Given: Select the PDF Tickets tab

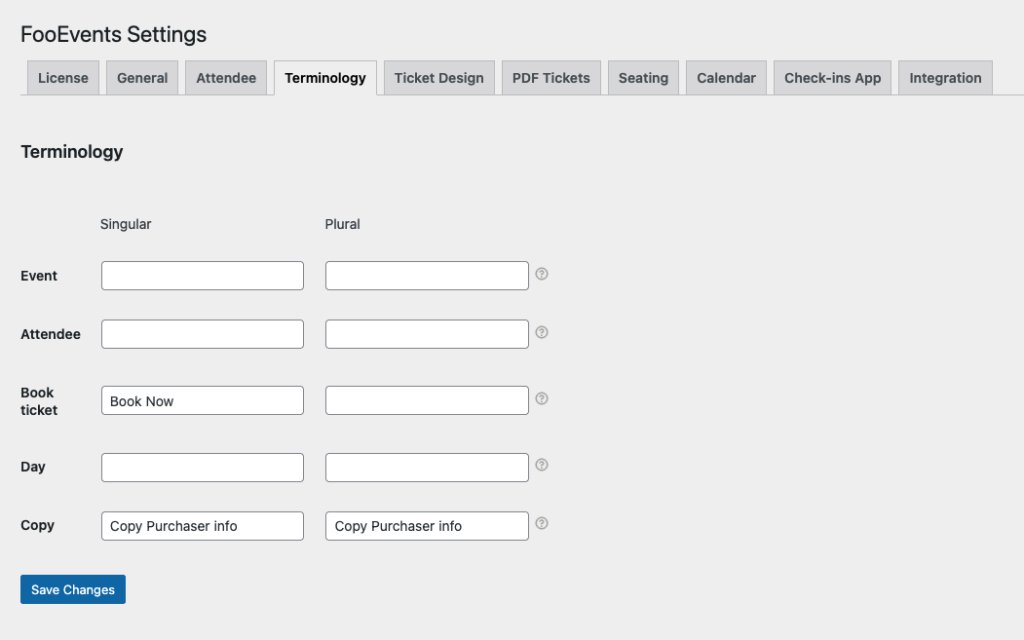Looking at the screenshot, I should coord(551,78).
